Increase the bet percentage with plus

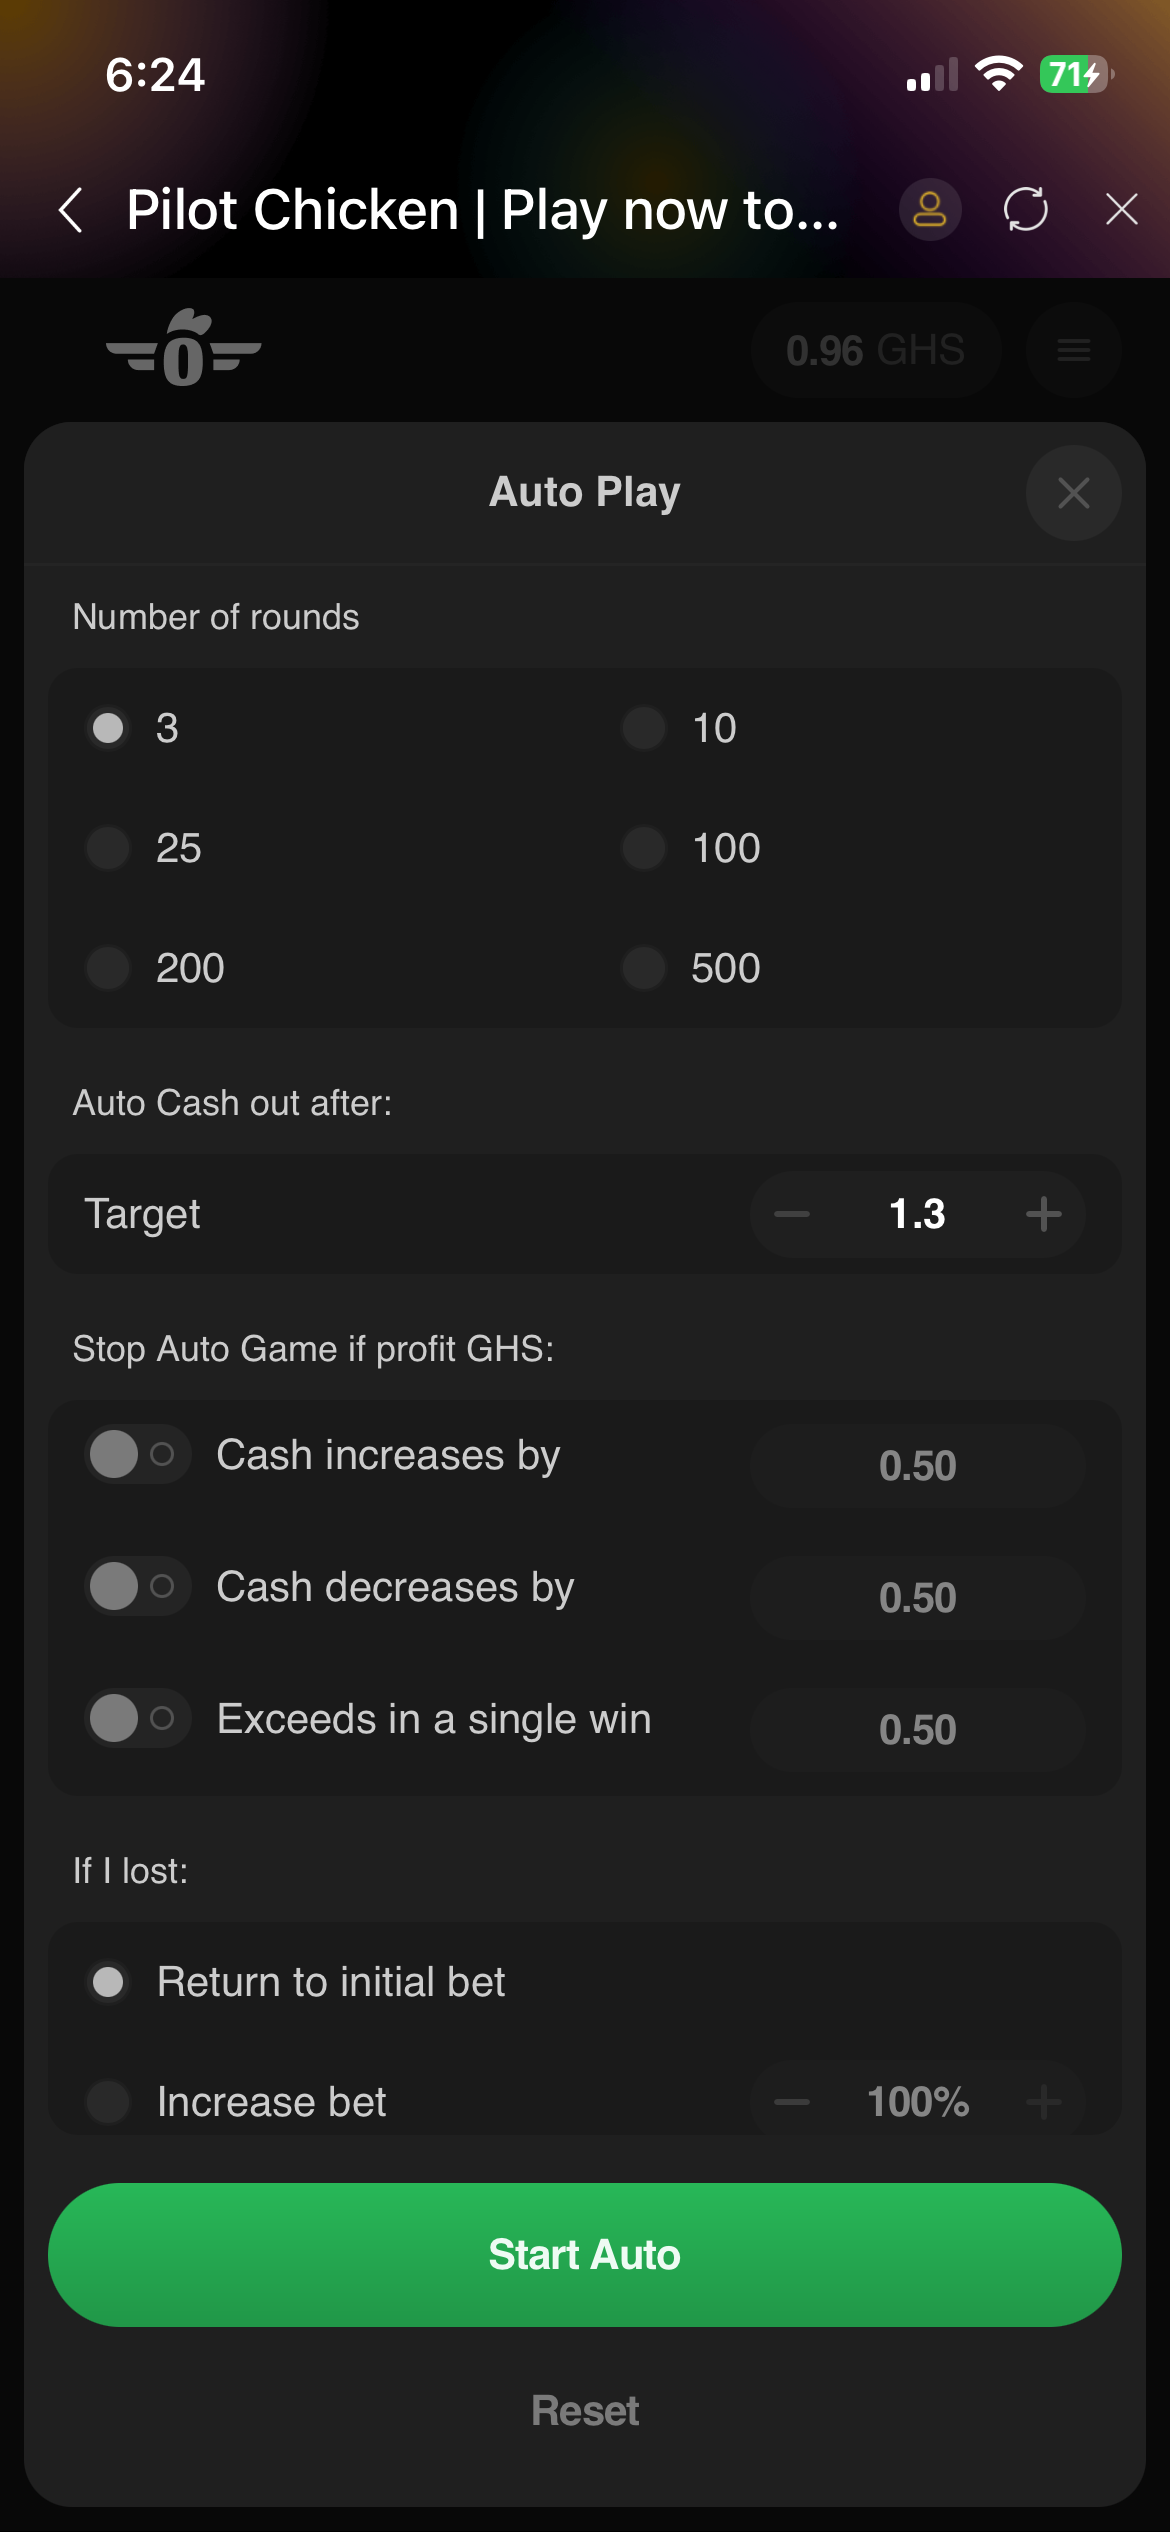click(x=1044, y=2101)
